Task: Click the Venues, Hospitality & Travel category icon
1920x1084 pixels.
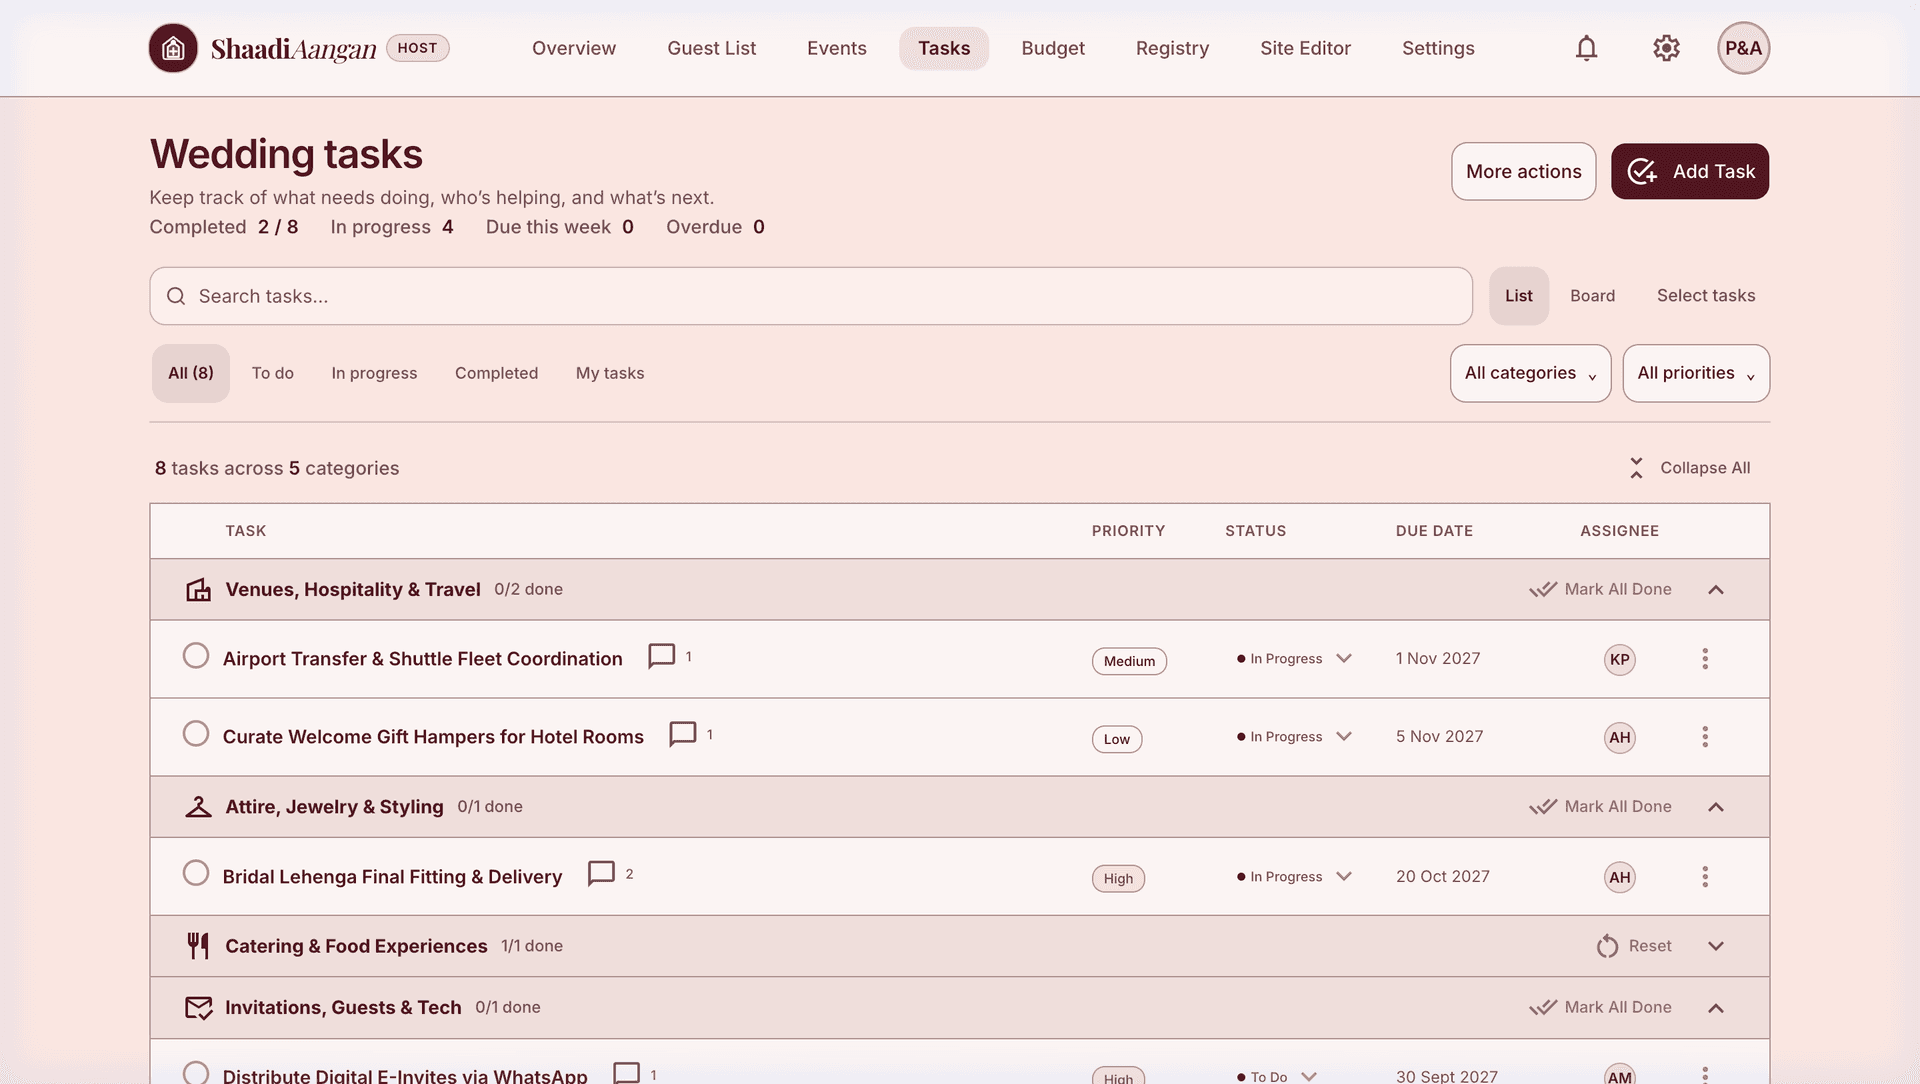Action: (198, 590)
